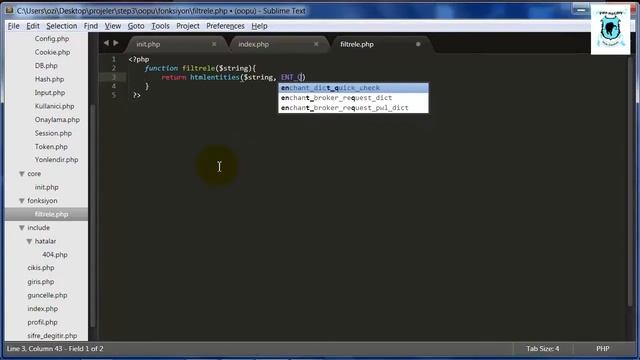
Task: Choose enchant_broker_request_pwl_dict autocomplete suggestion
Action: point(353,108)
